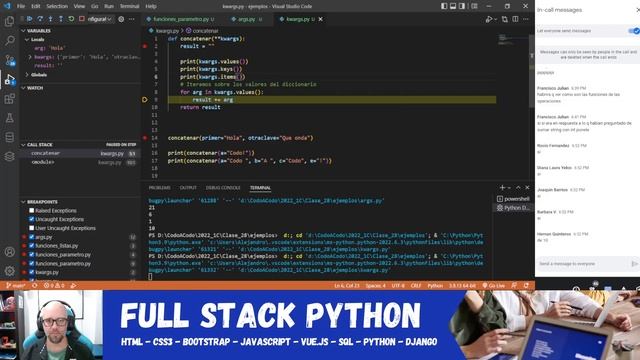Click Run Python File play icon in editor
640x360 pixels.
tap(489, 19)
